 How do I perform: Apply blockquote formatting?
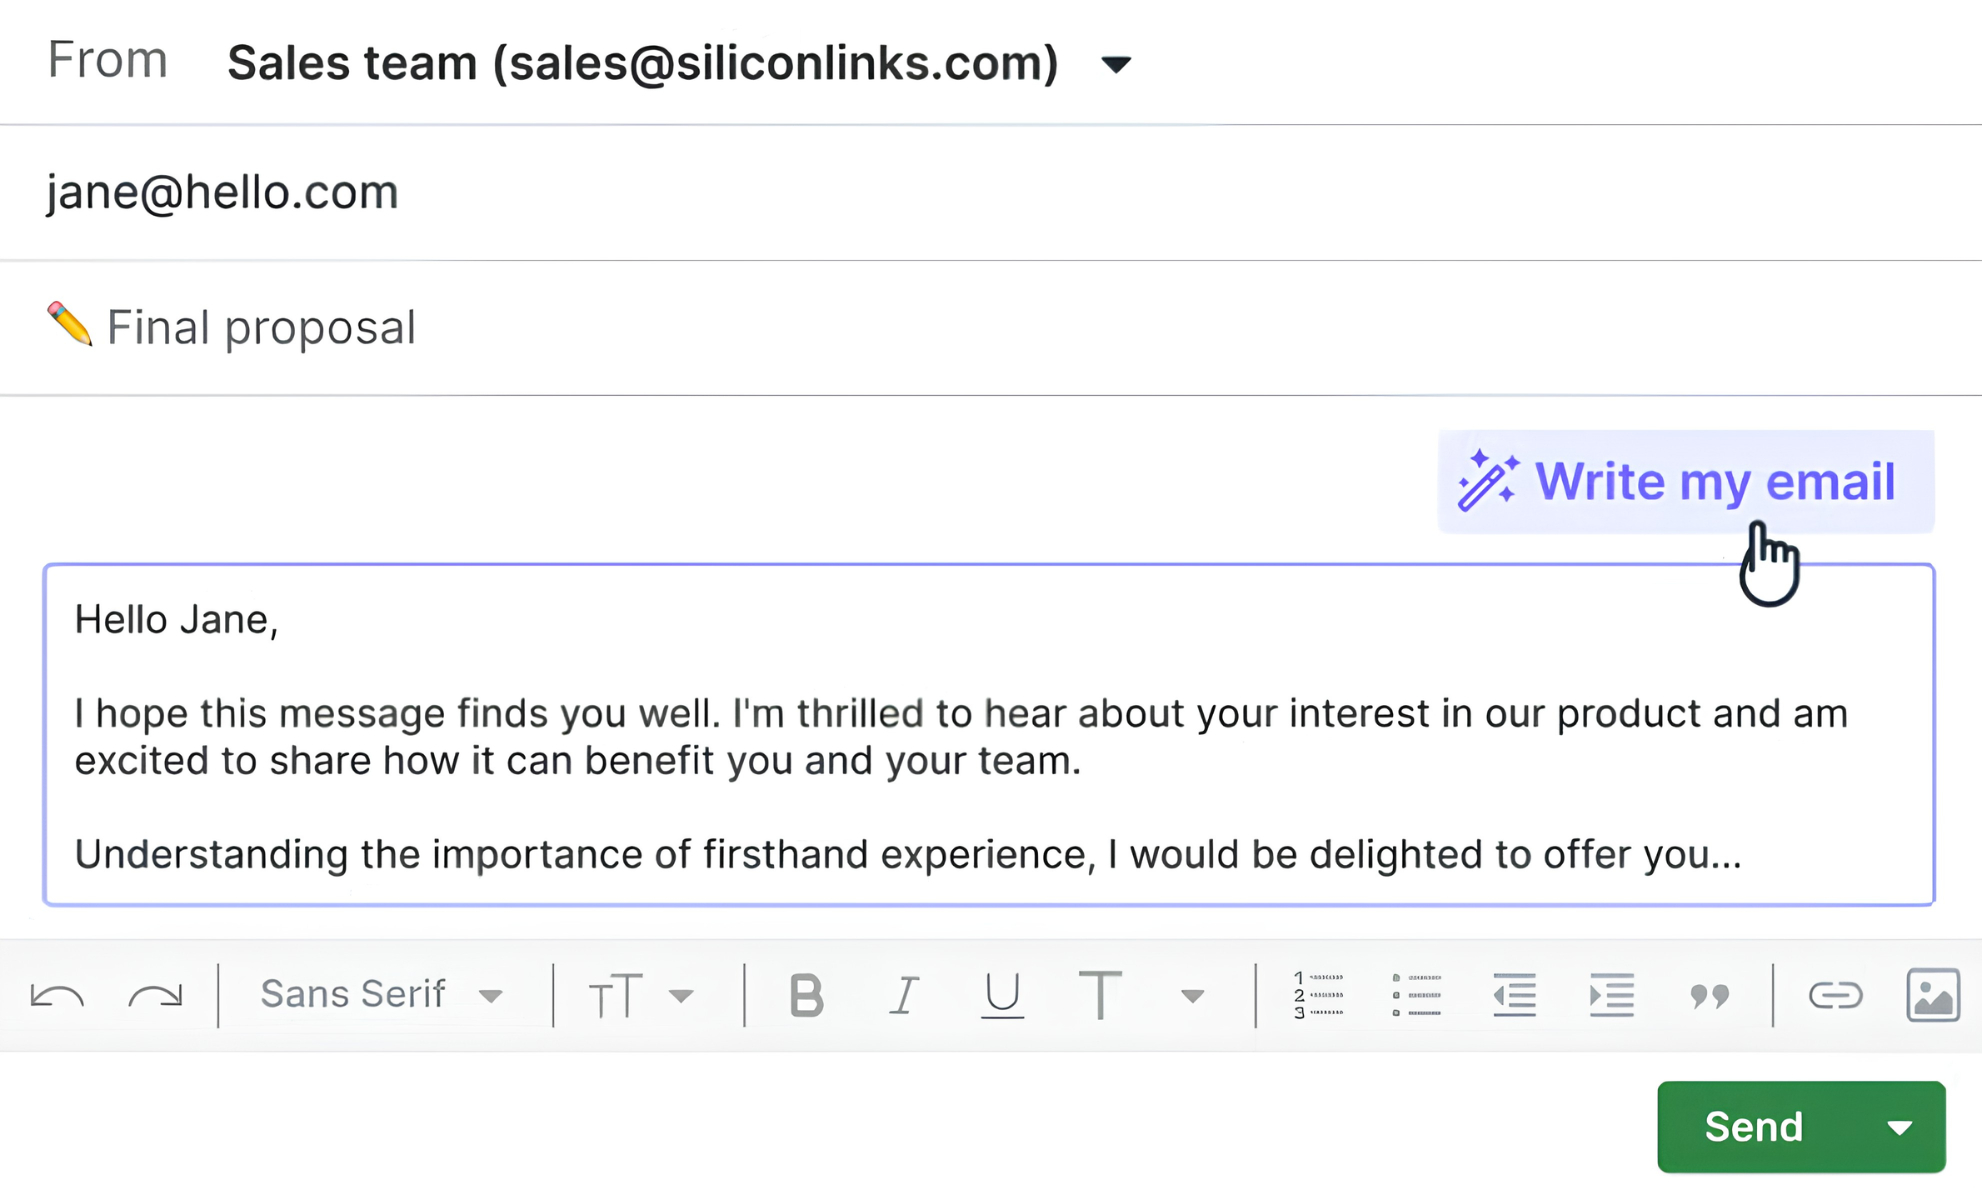pyautogui.click(x=1710, y=996)
